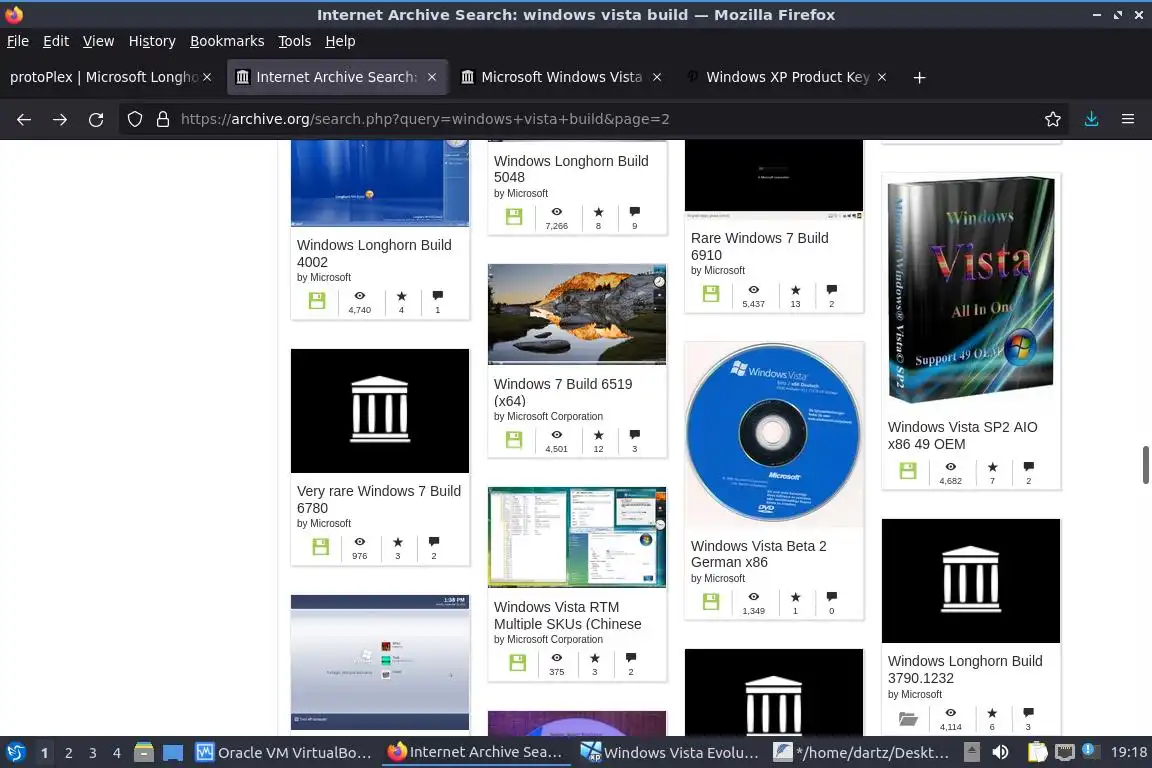This screenshot has height=768, width=1152.
Task: Open Windows Vista SP2 AIO x86 49 OEM link
Action: click(x=962, y=435)
